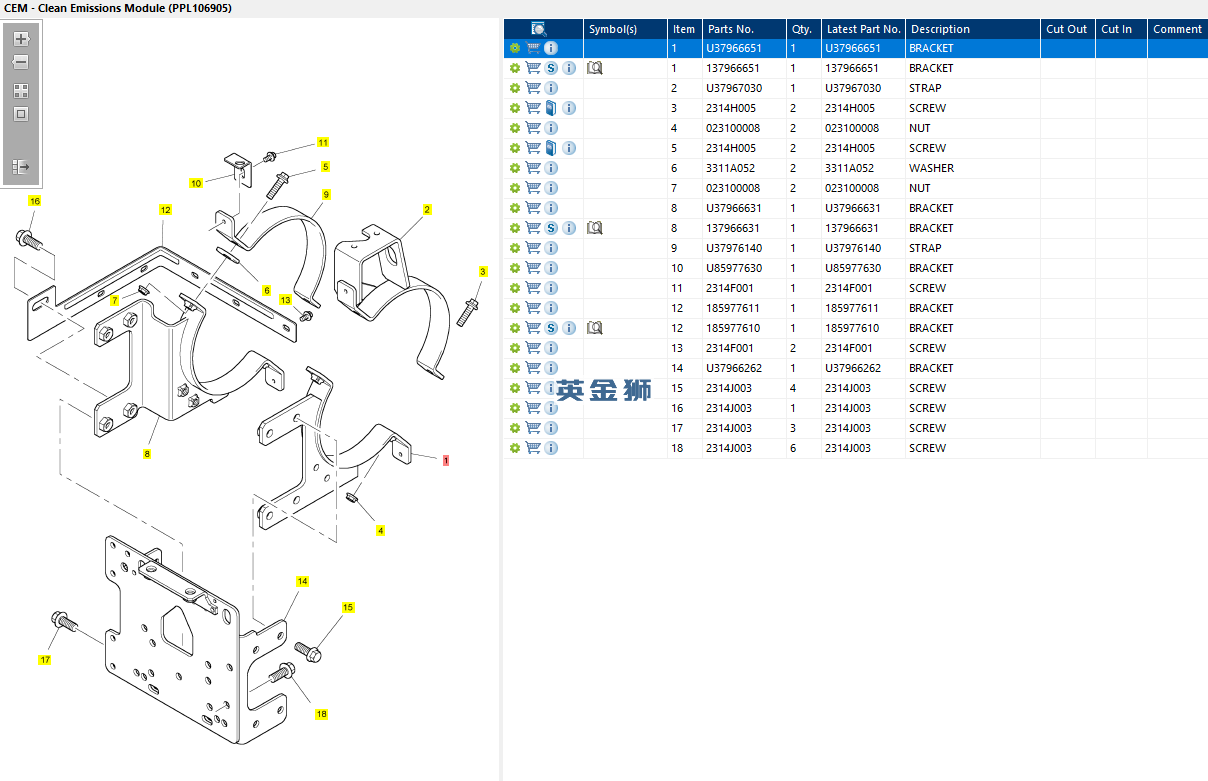Click the red callout 1 in the diagram
Image resolution: width=1208 pixels, height=781 pixels.
coord(445,460)
